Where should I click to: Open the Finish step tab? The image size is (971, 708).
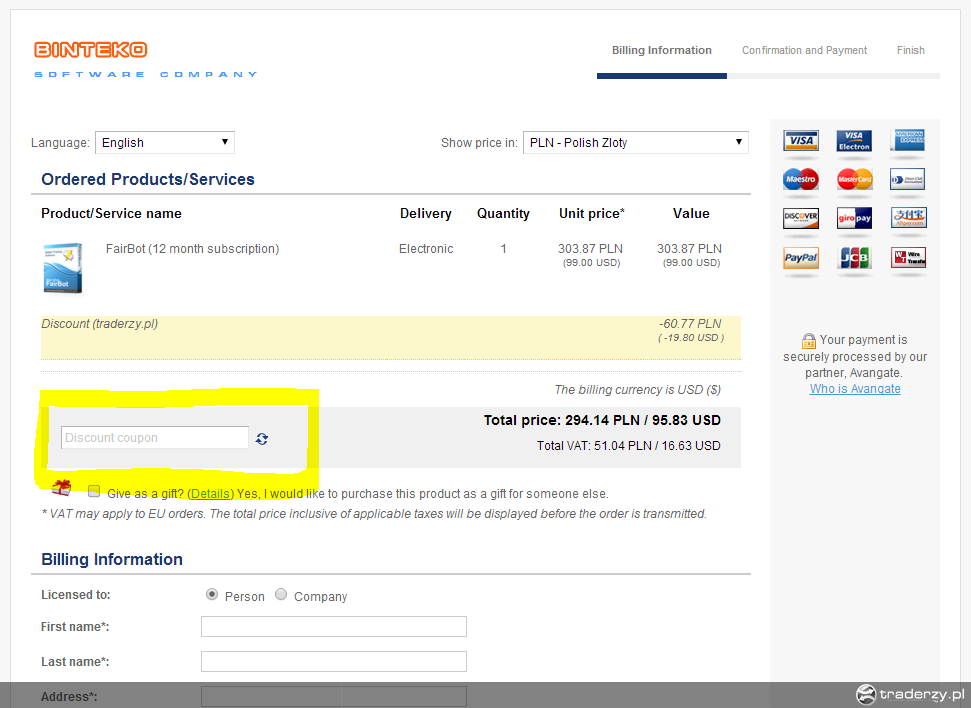pos(910,50)
